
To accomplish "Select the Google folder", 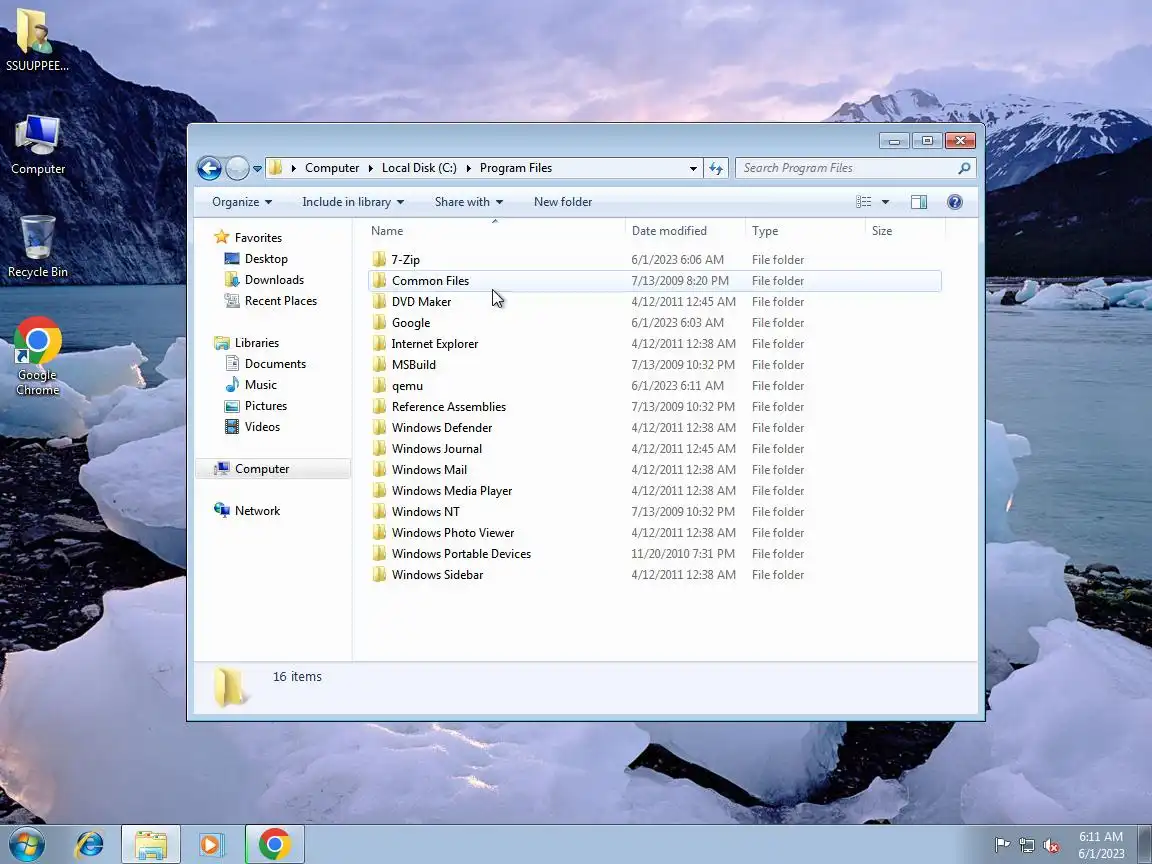I will click(x=411, y=323).
